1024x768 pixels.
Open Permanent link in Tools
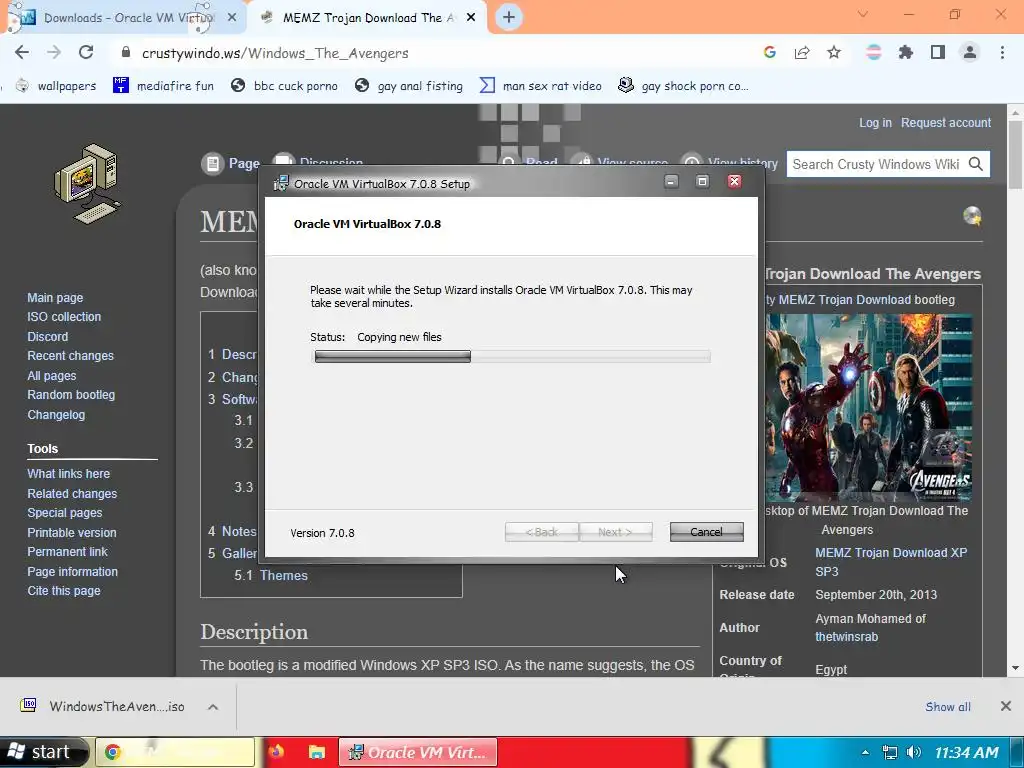[x=67, y=552]
